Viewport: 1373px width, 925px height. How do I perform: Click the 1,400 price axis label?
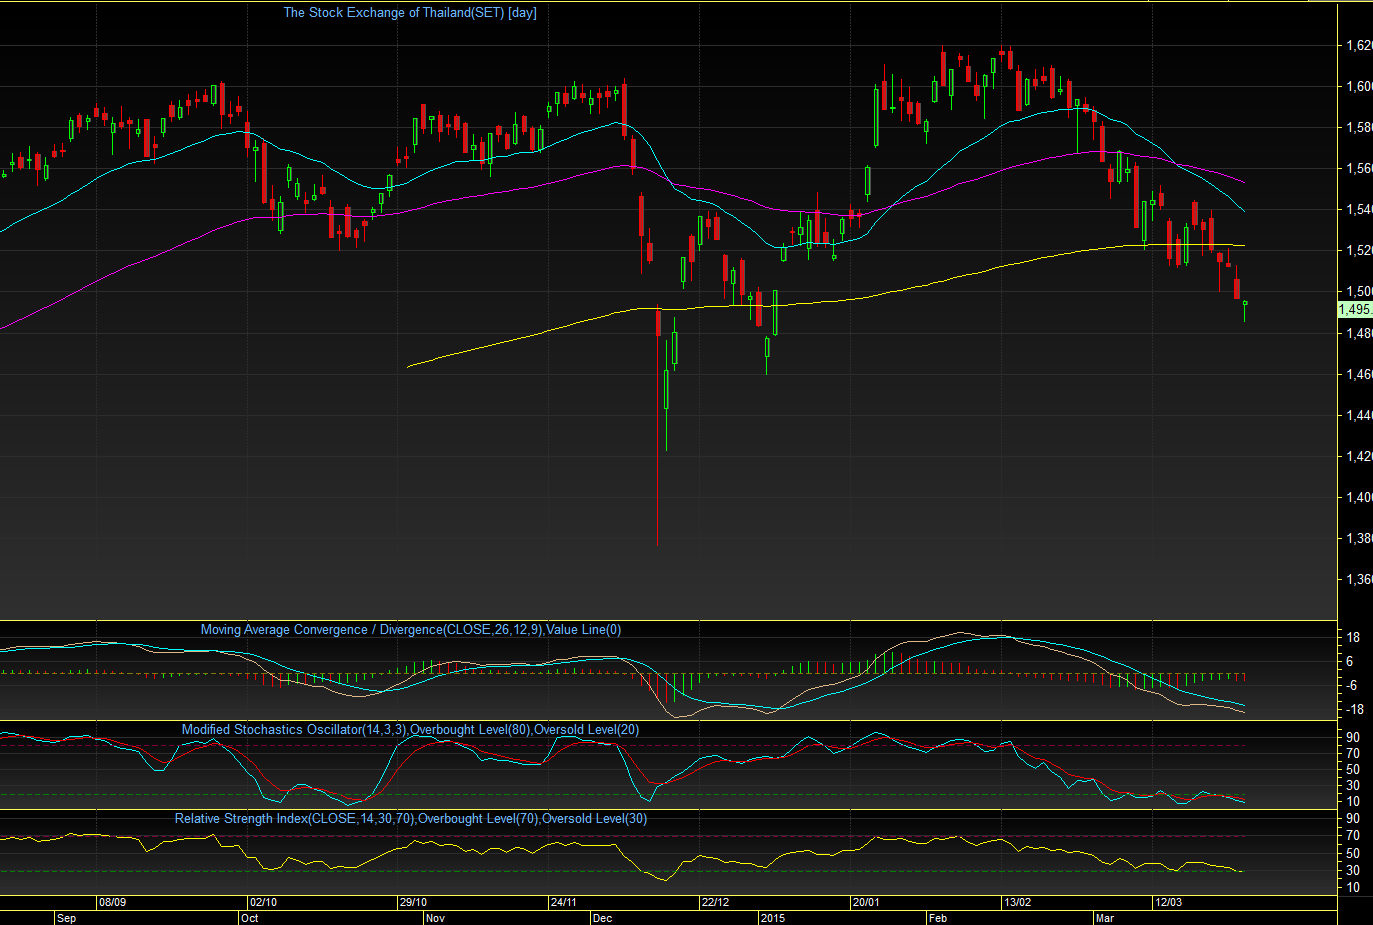[1359, 497]
